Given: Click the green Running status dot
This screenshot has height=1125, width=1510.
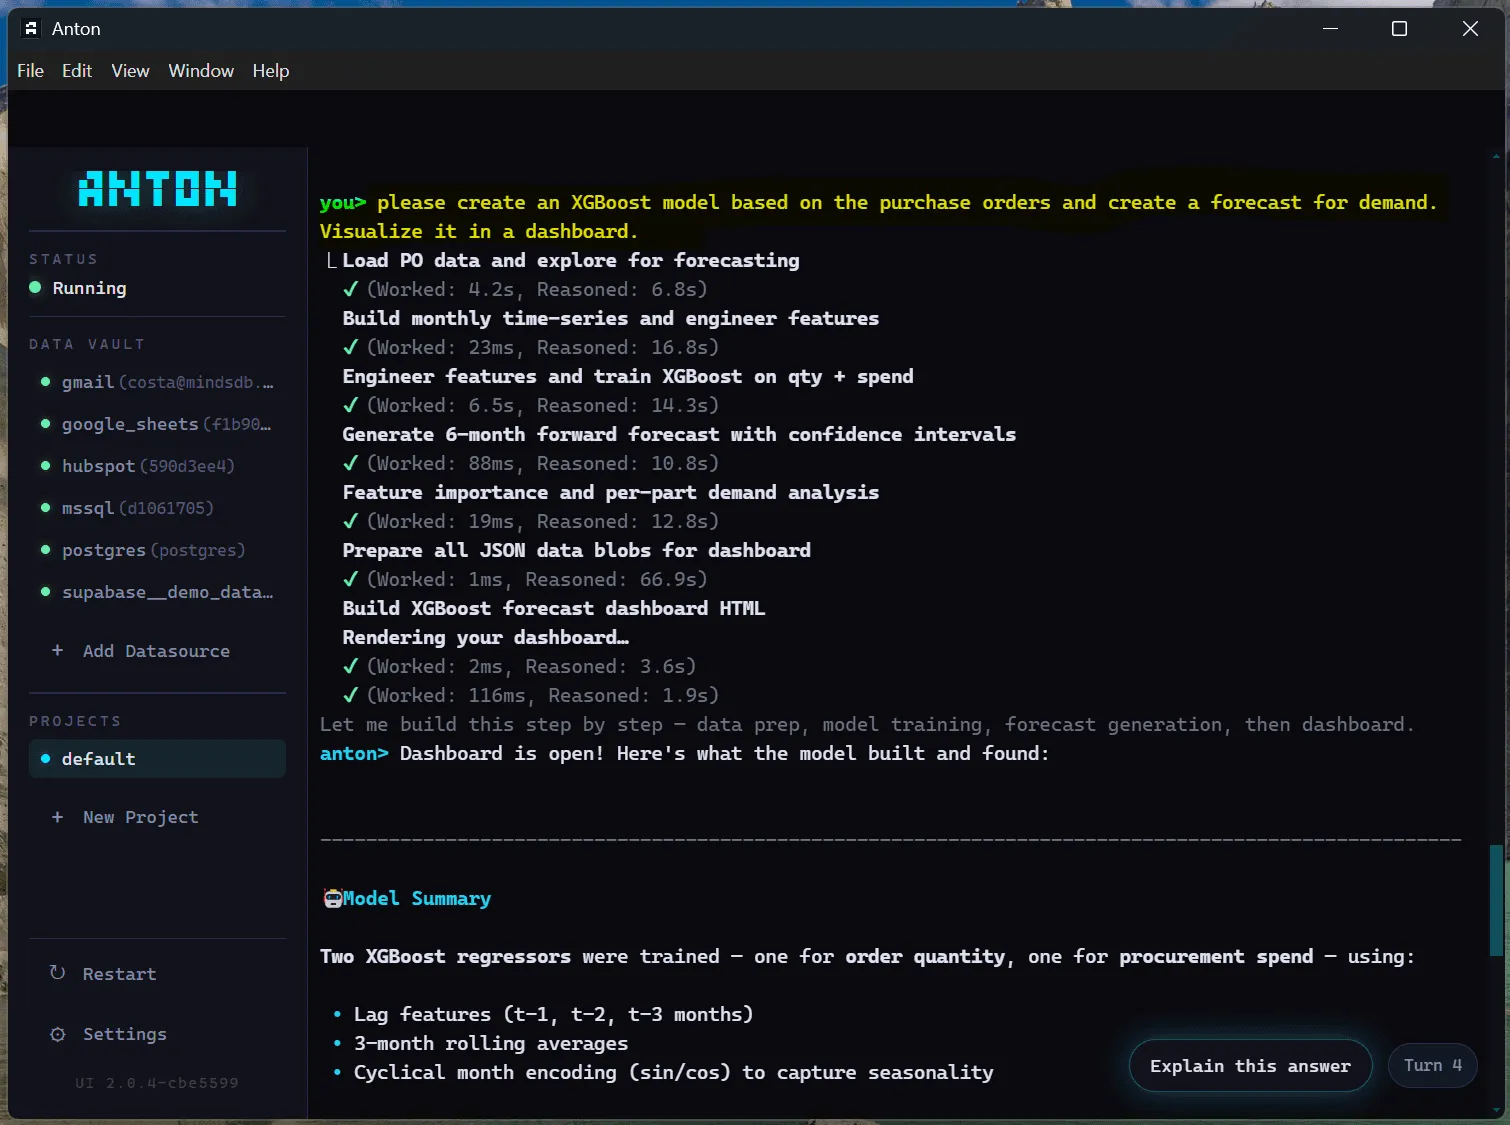Looking at the screenshot, I should (x=36, y=288).
